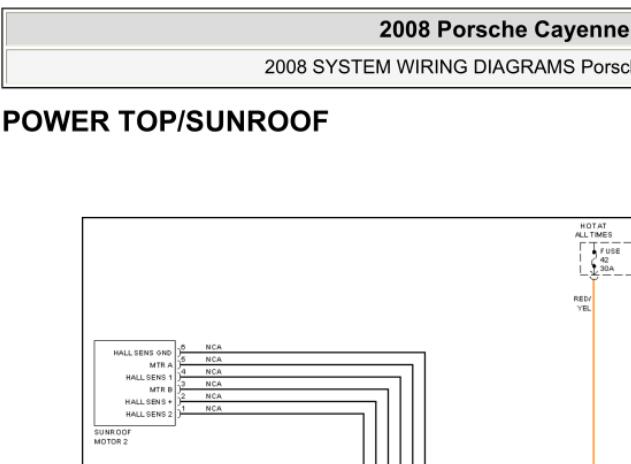Click pin number 6 beside HALL SENS GND

tap(183, 347)
